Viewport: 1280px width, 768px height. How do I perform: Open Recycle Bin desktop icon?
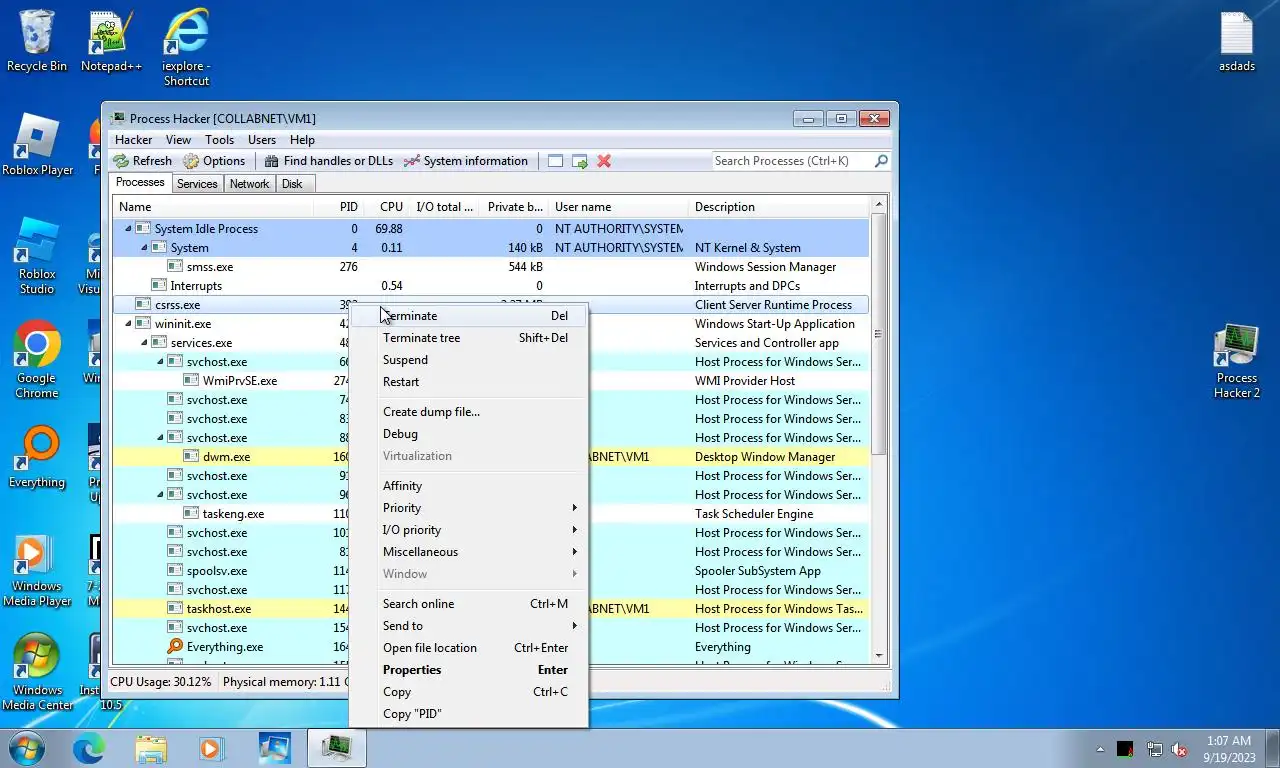37,42
